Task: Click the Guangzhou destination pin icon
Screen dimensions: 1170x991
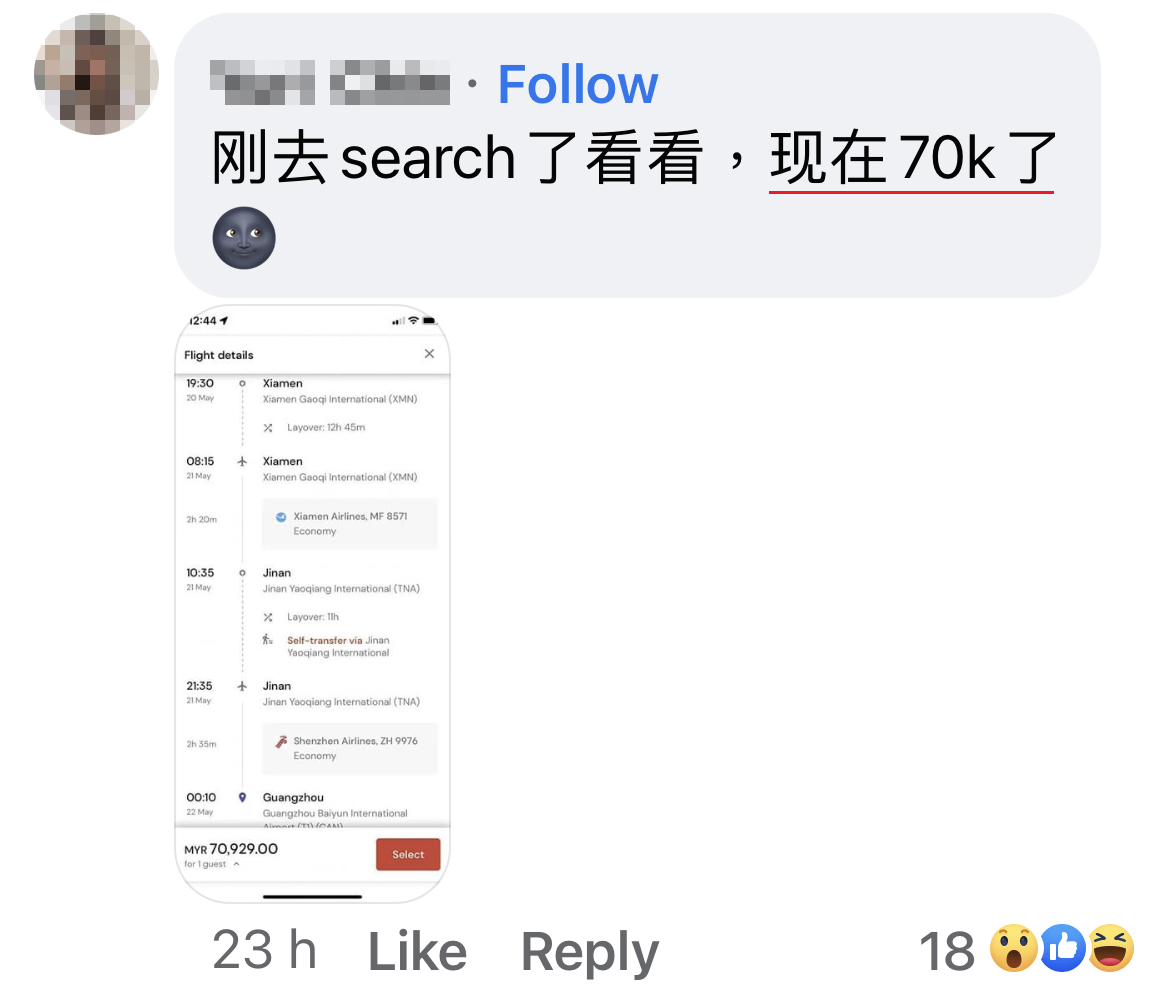Action: 242,798
